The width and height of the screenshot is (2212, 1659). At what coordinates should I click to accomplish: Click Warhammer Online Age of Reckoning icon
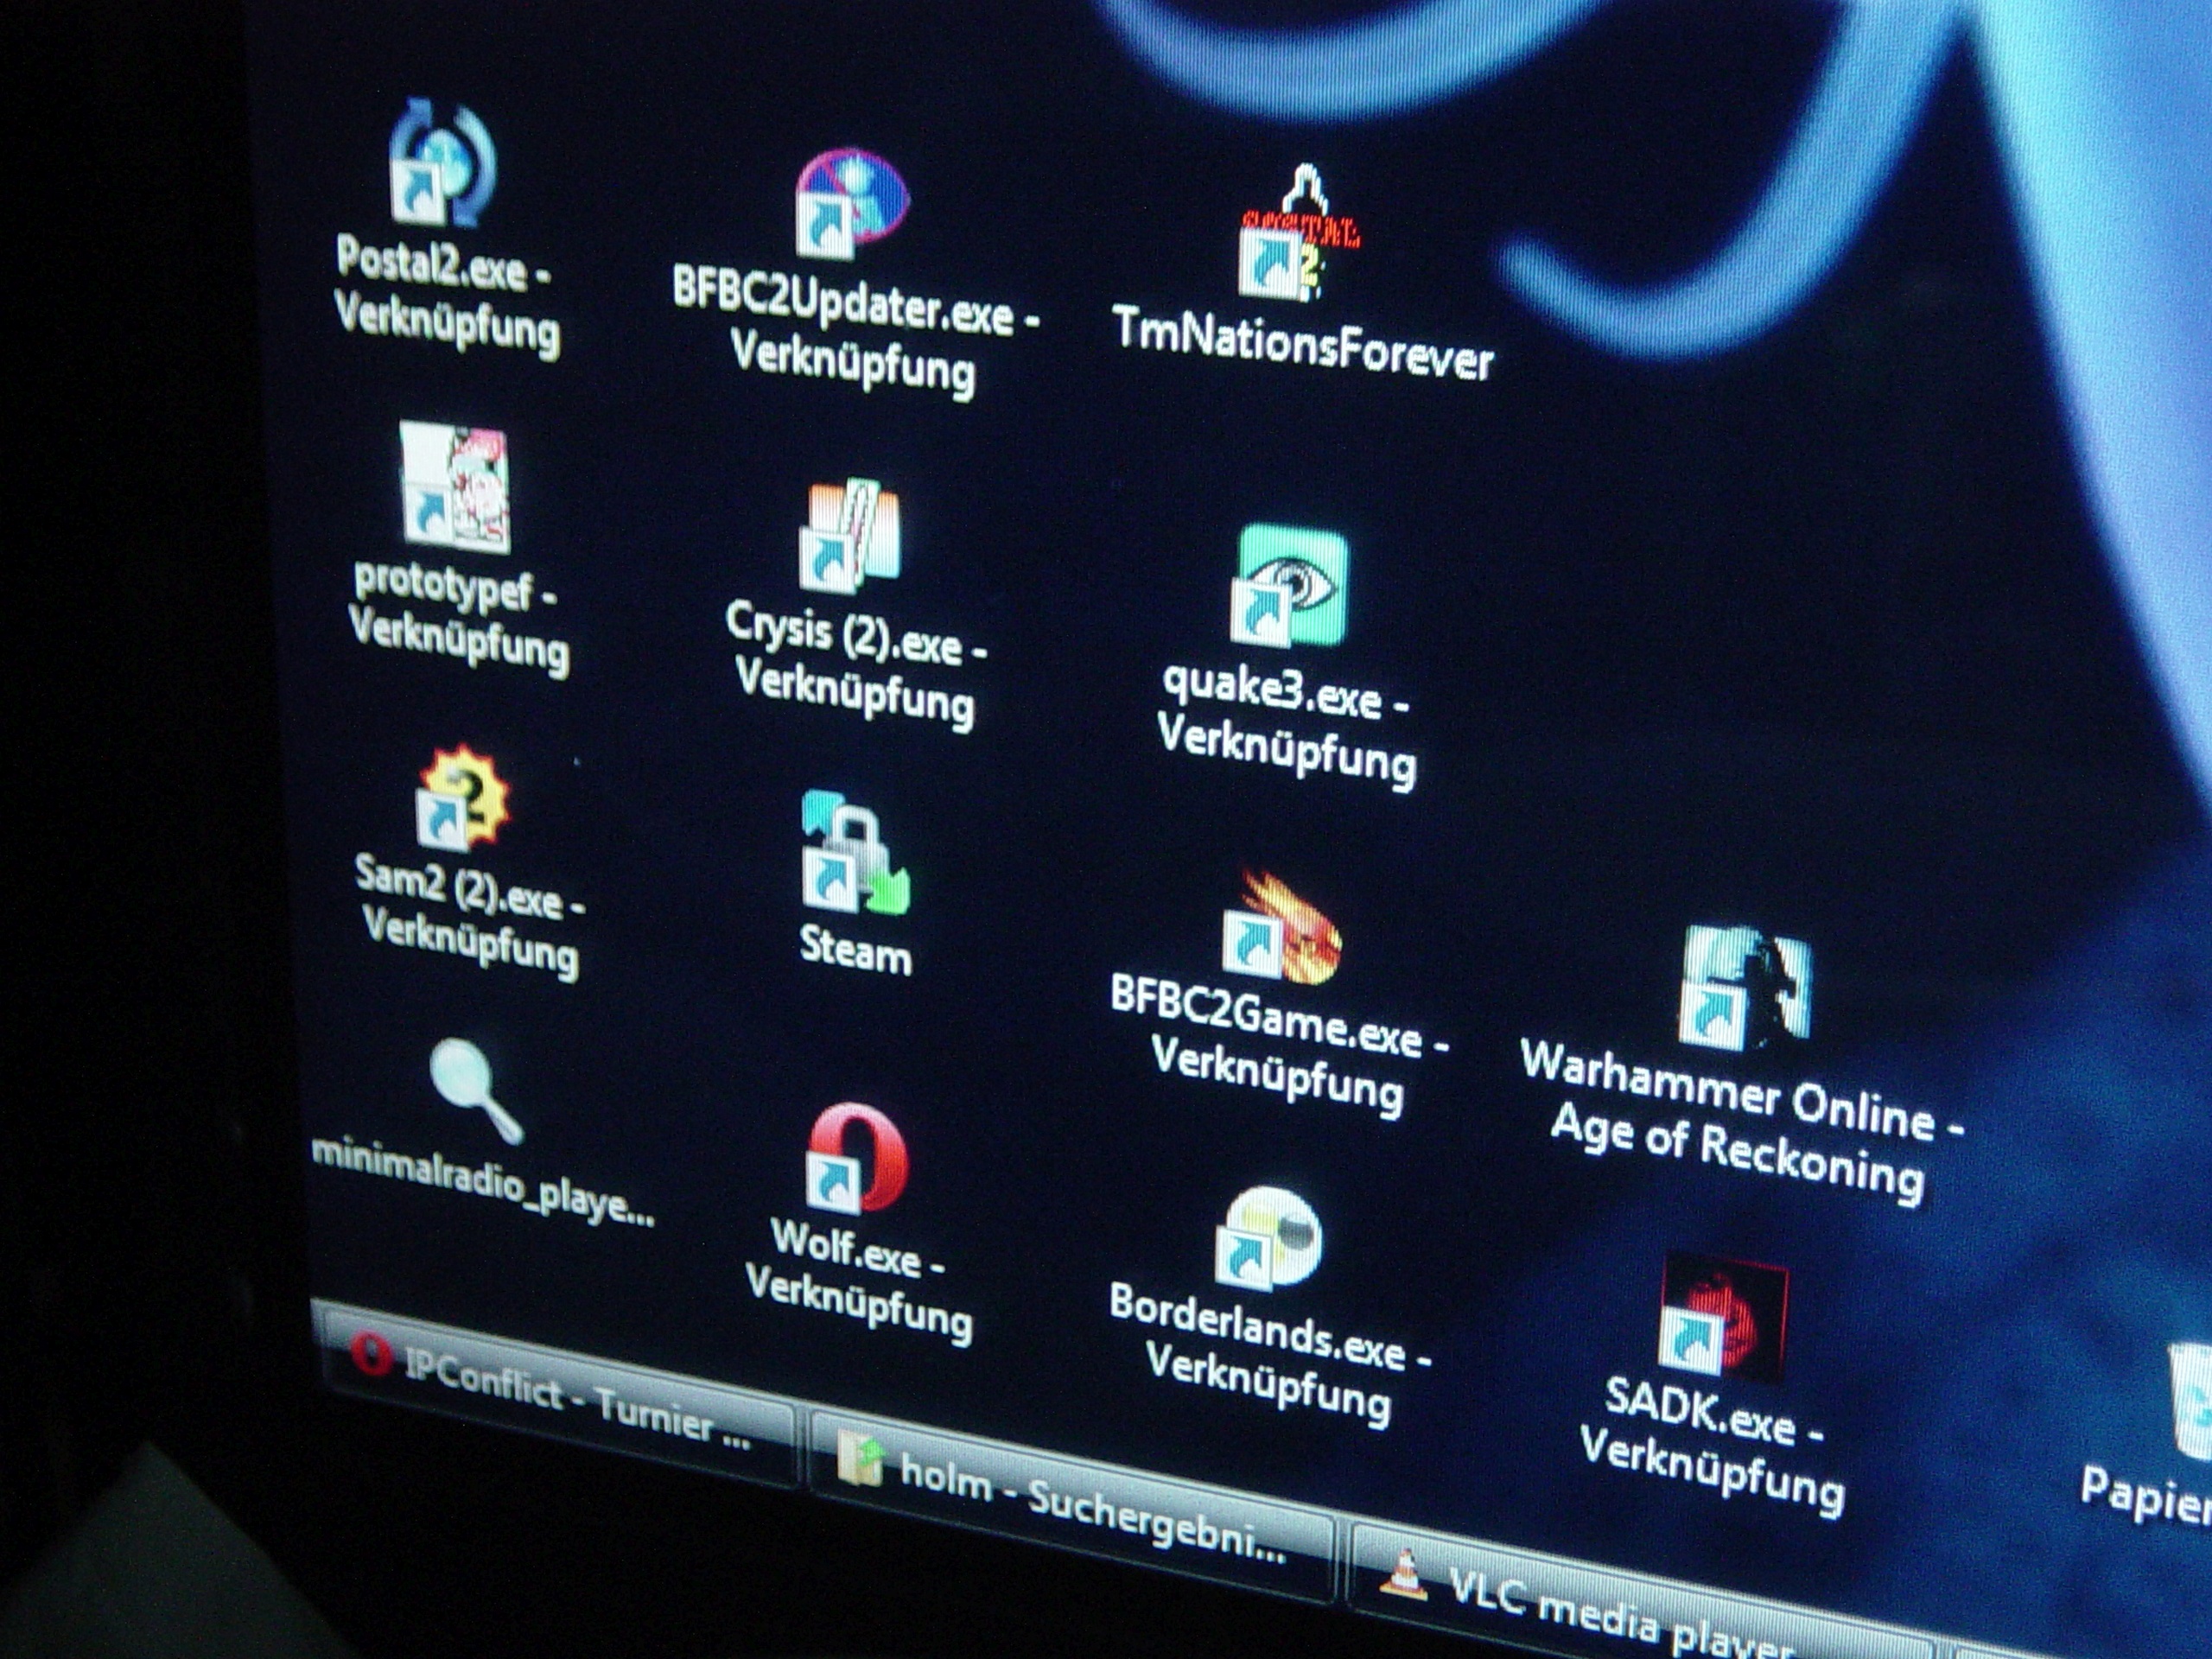1744,986
